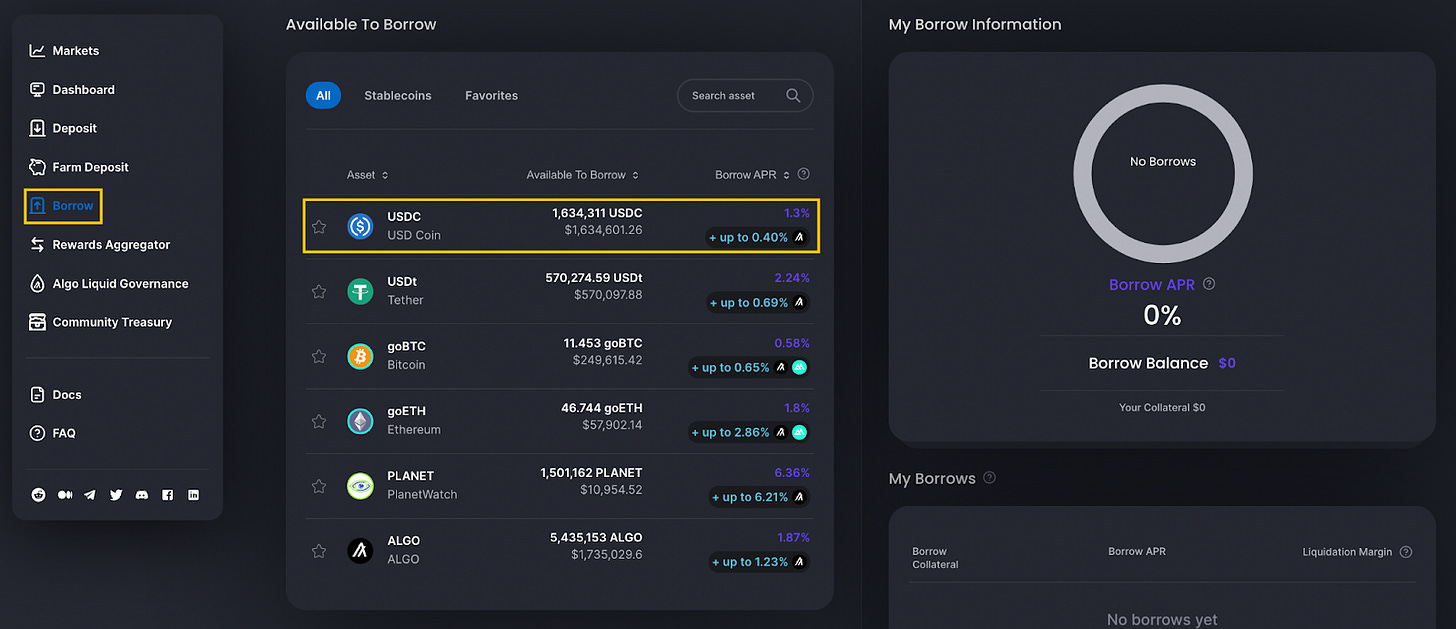Switch to the Stablecoins tab

398,96
